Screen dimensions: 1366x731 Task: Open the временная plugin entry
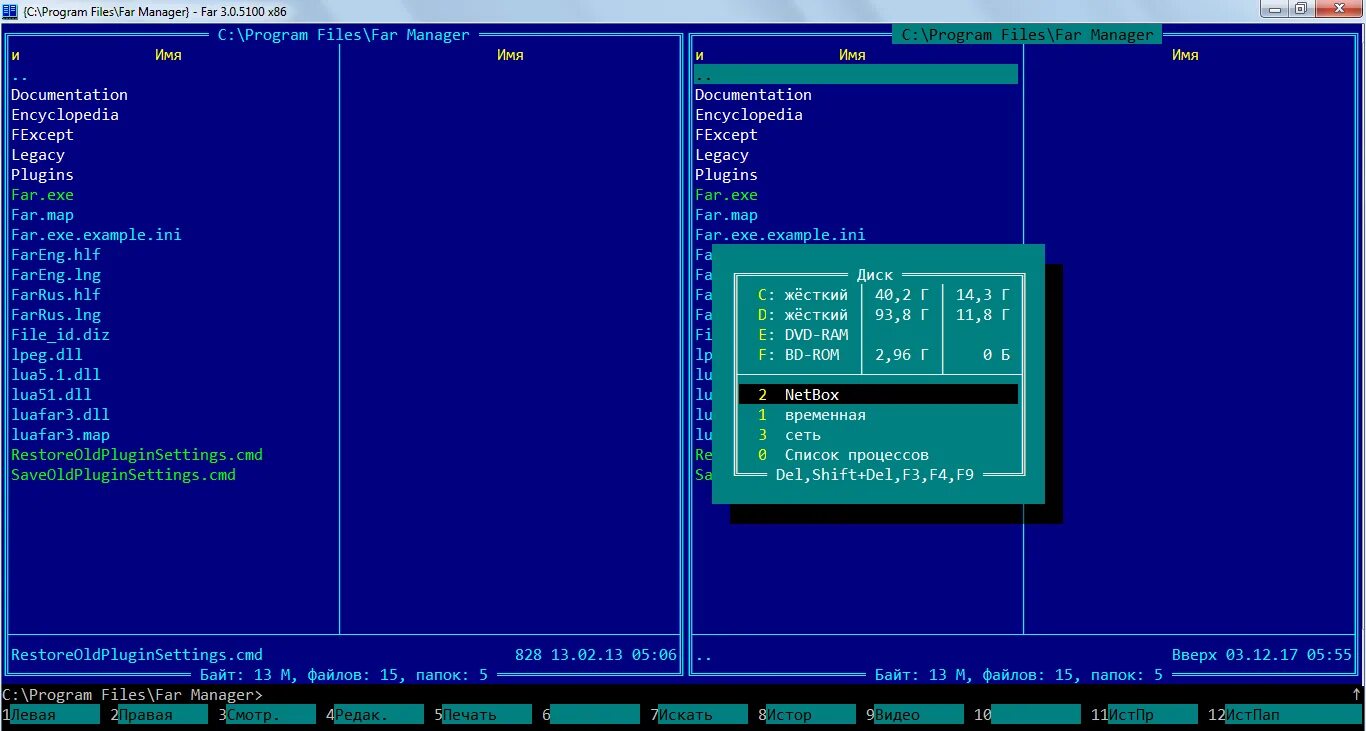(x=878, y=415)
